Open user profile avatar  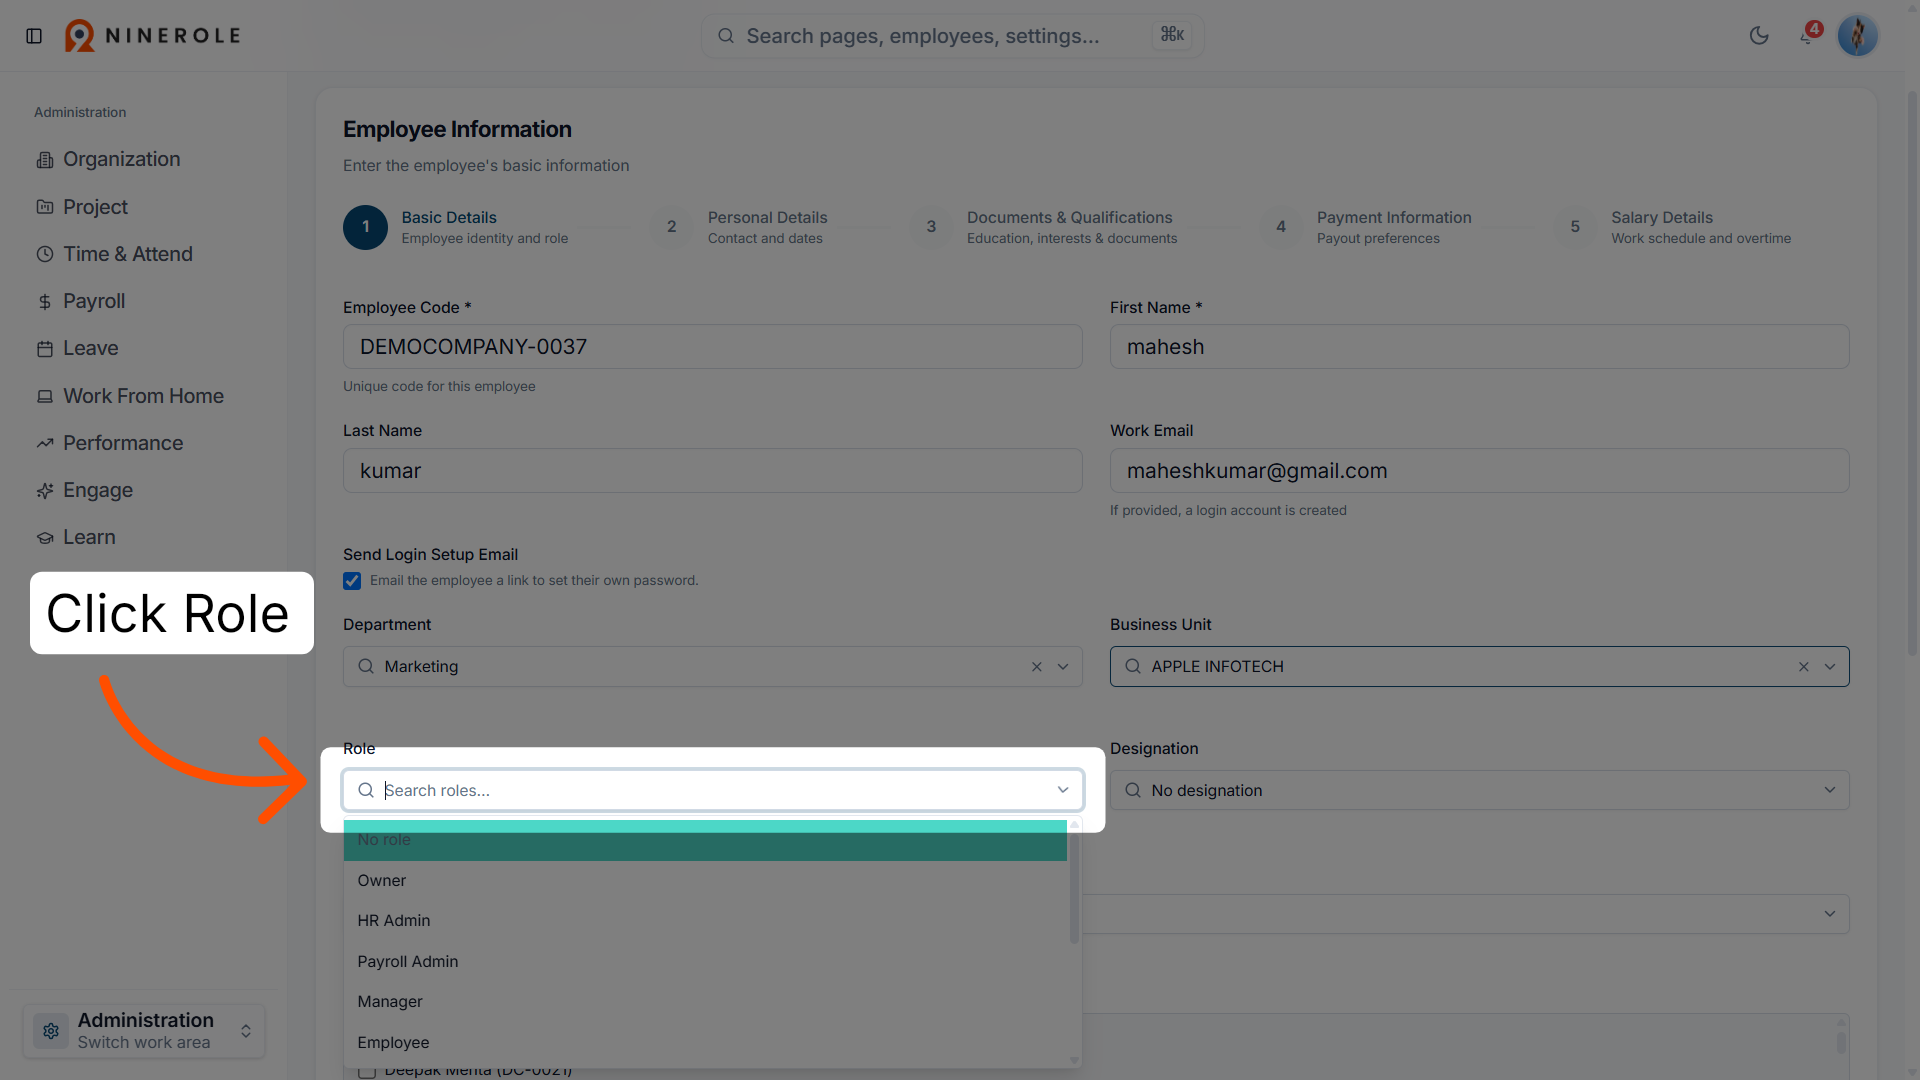point(1858,36)
